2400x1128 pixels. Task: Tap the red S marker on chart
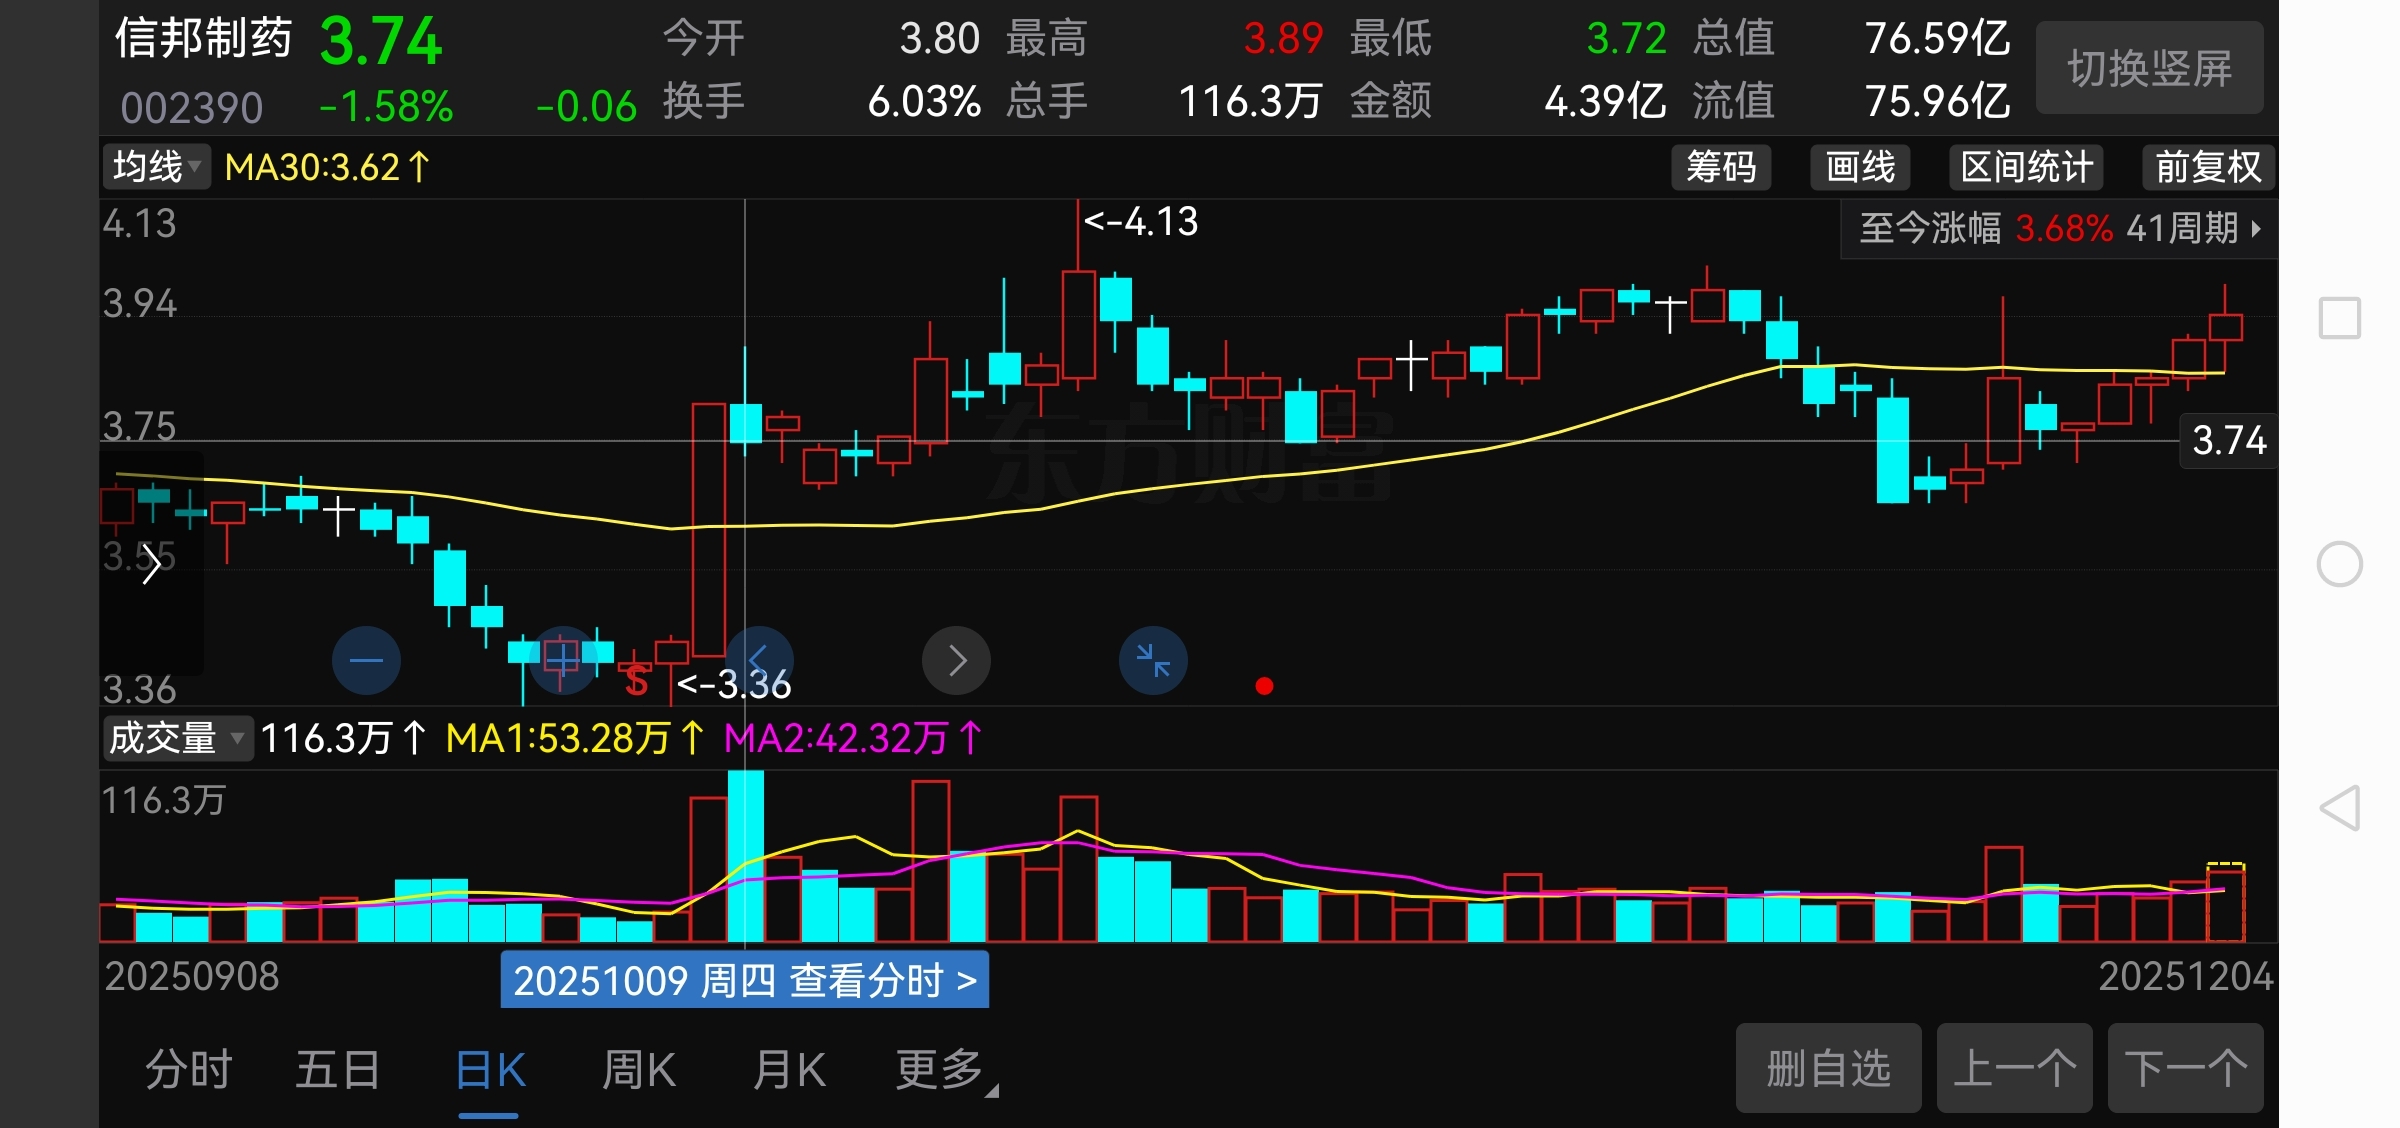636,682
